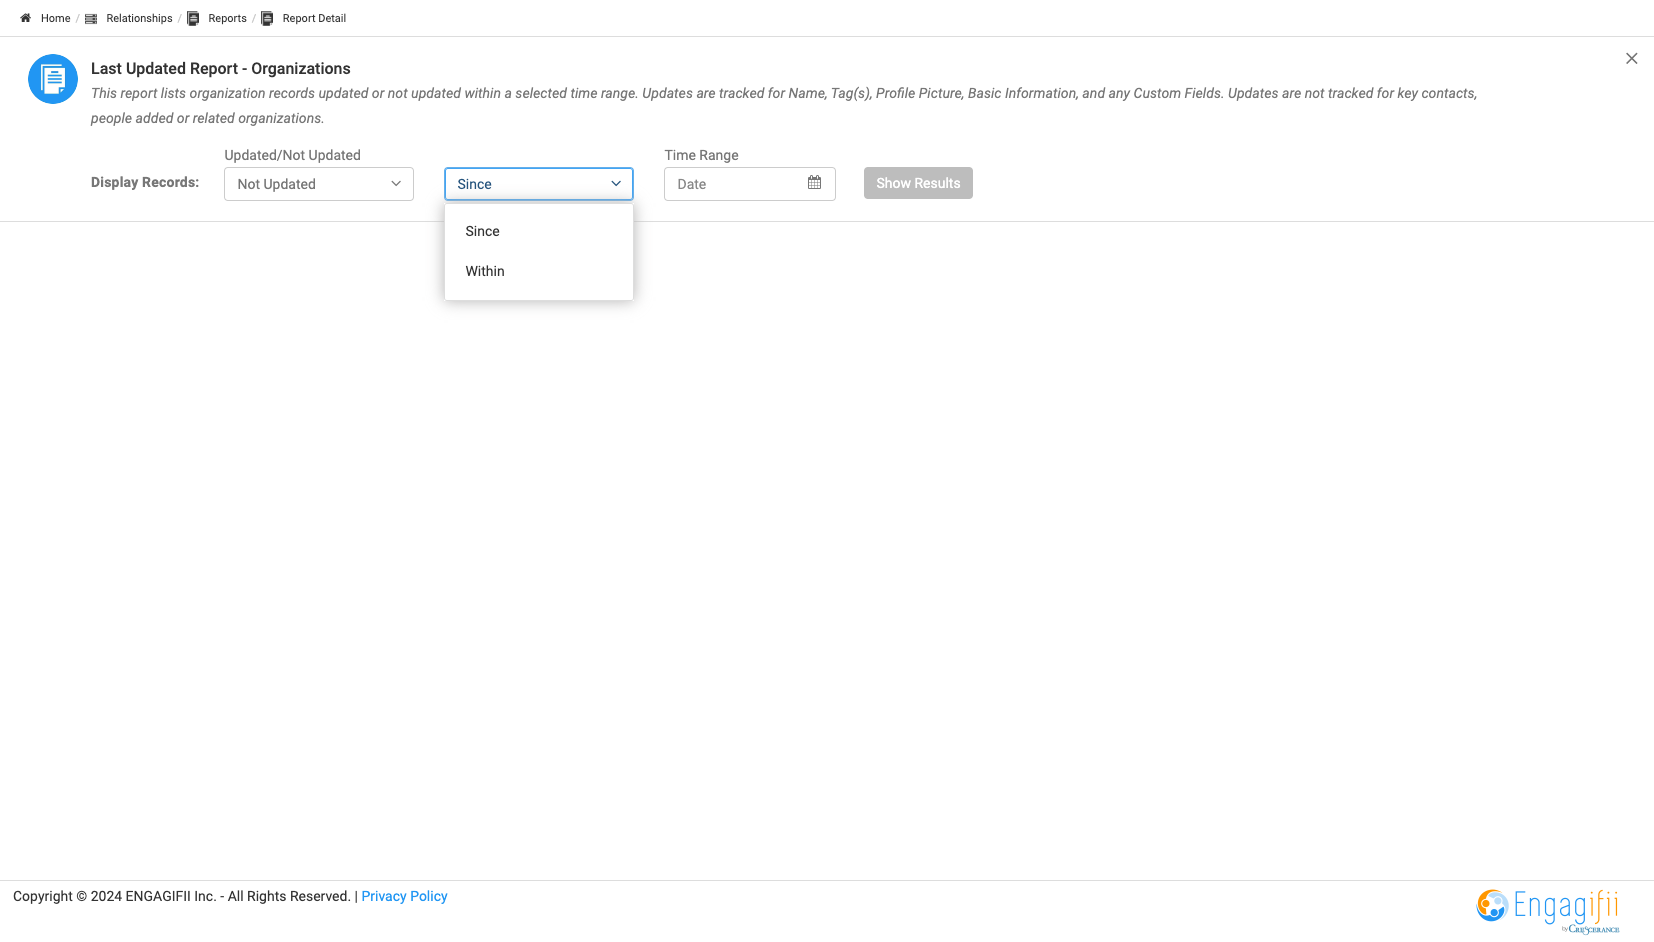Click the Show Results button

pos(918,183)
